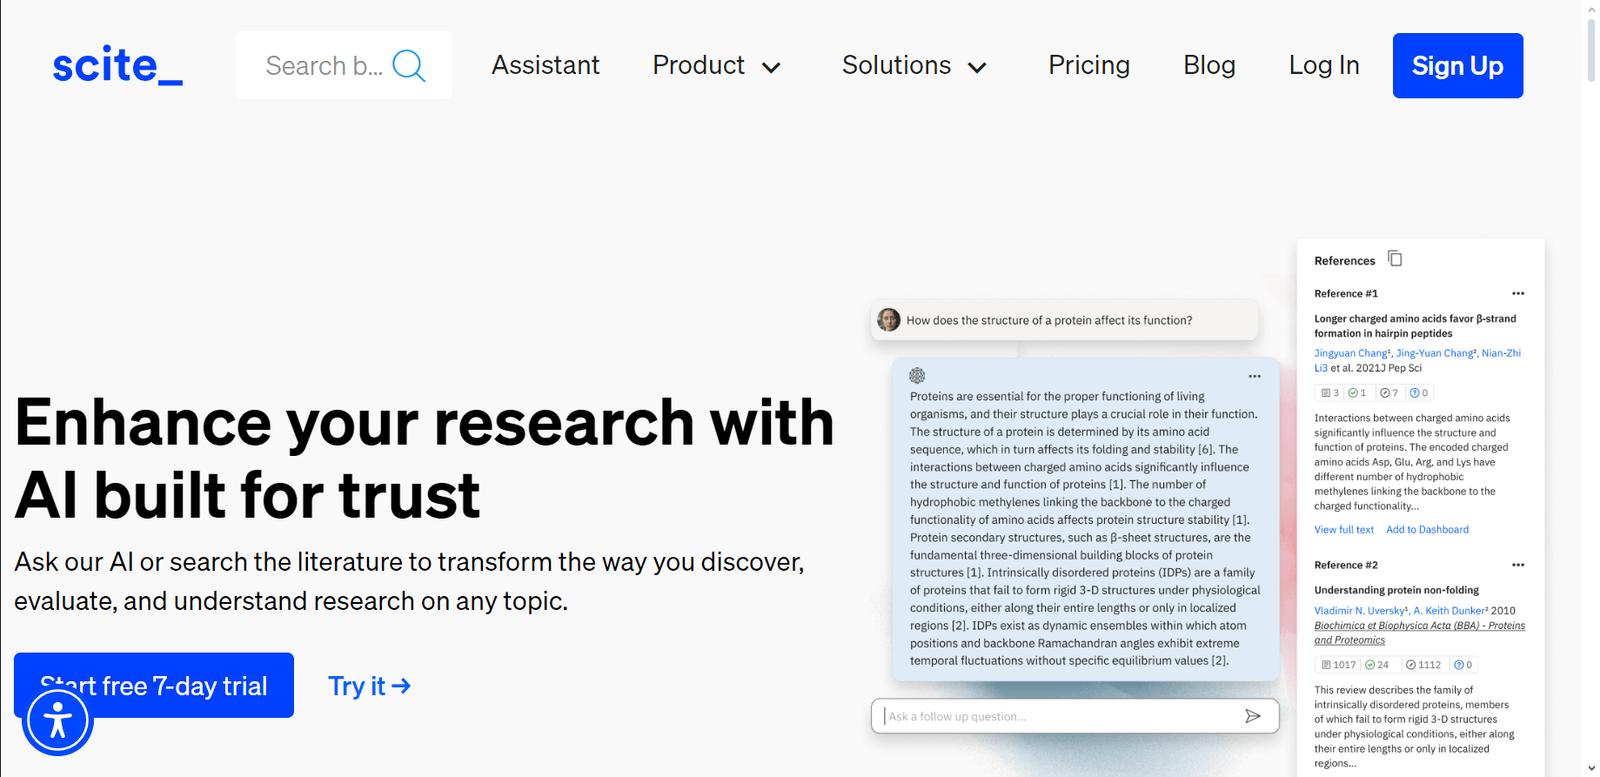This screenshot has width=1600, height=777.
Task: Open the Blog page
Action: click(1209, 65)
